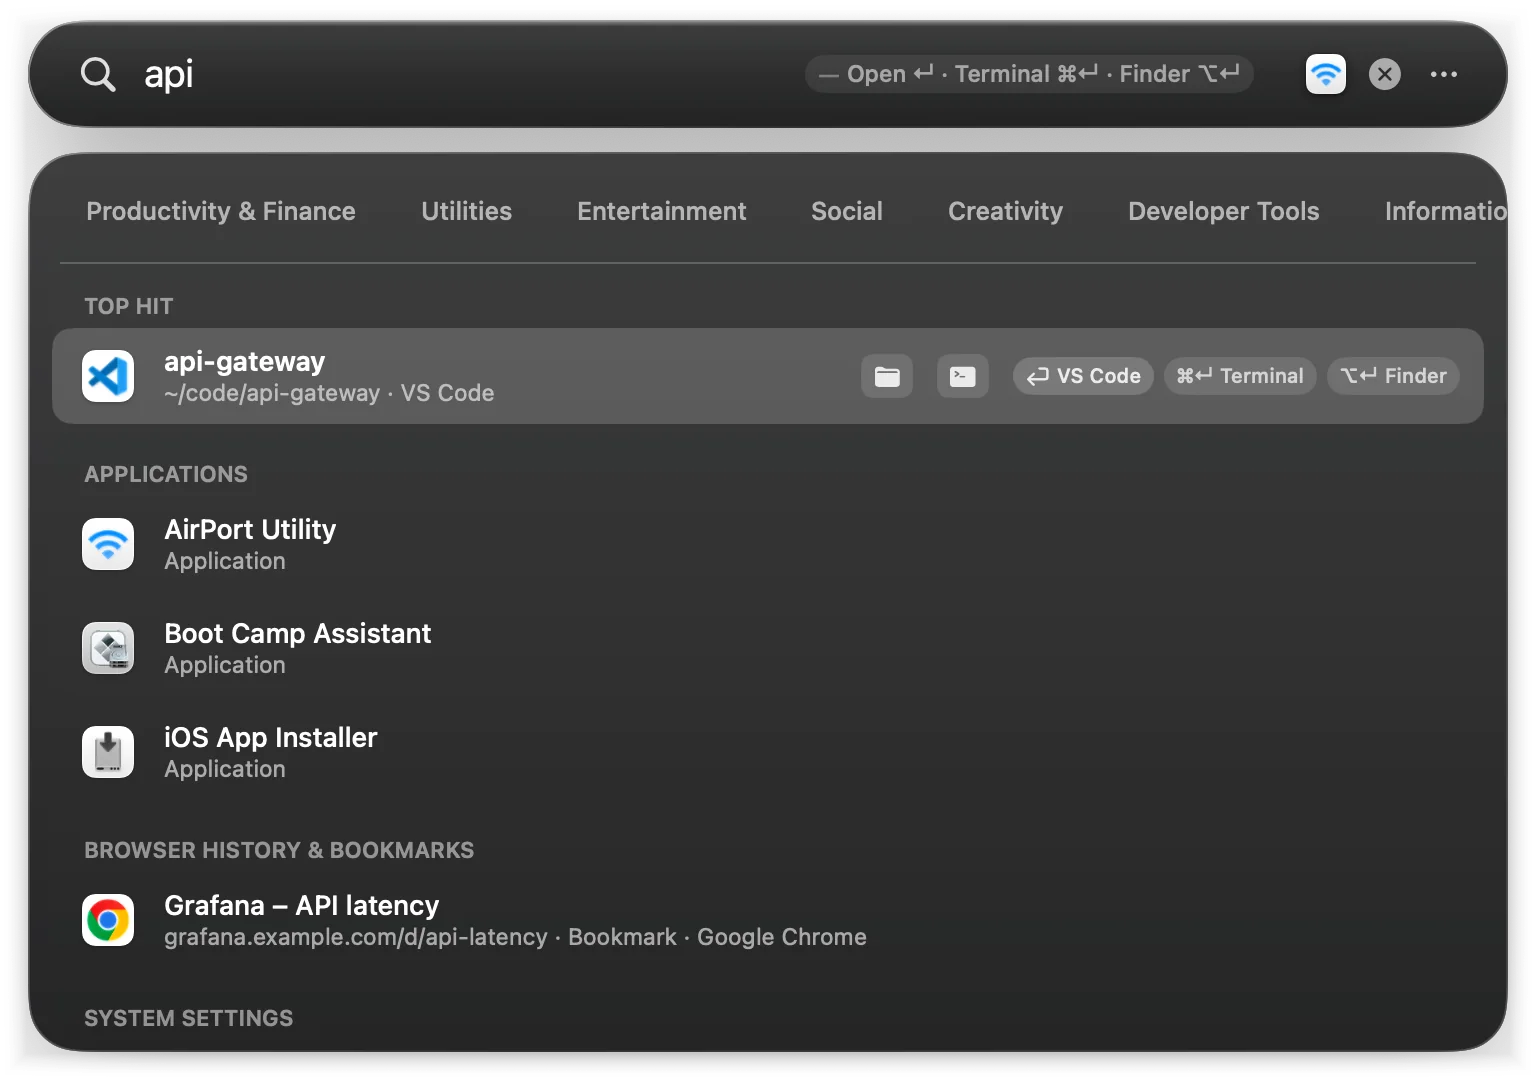Screen dimensions: 1536x1080
Task: Click the Boot Camp Assistant icon
Action: tap(108, 648)
